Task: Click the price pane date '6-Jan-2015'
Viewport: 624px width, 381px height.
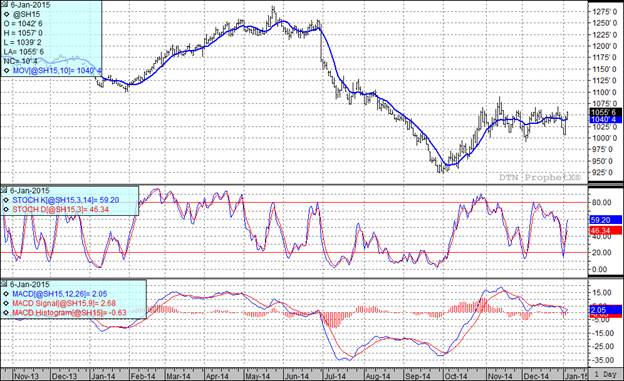Action: 30,5
